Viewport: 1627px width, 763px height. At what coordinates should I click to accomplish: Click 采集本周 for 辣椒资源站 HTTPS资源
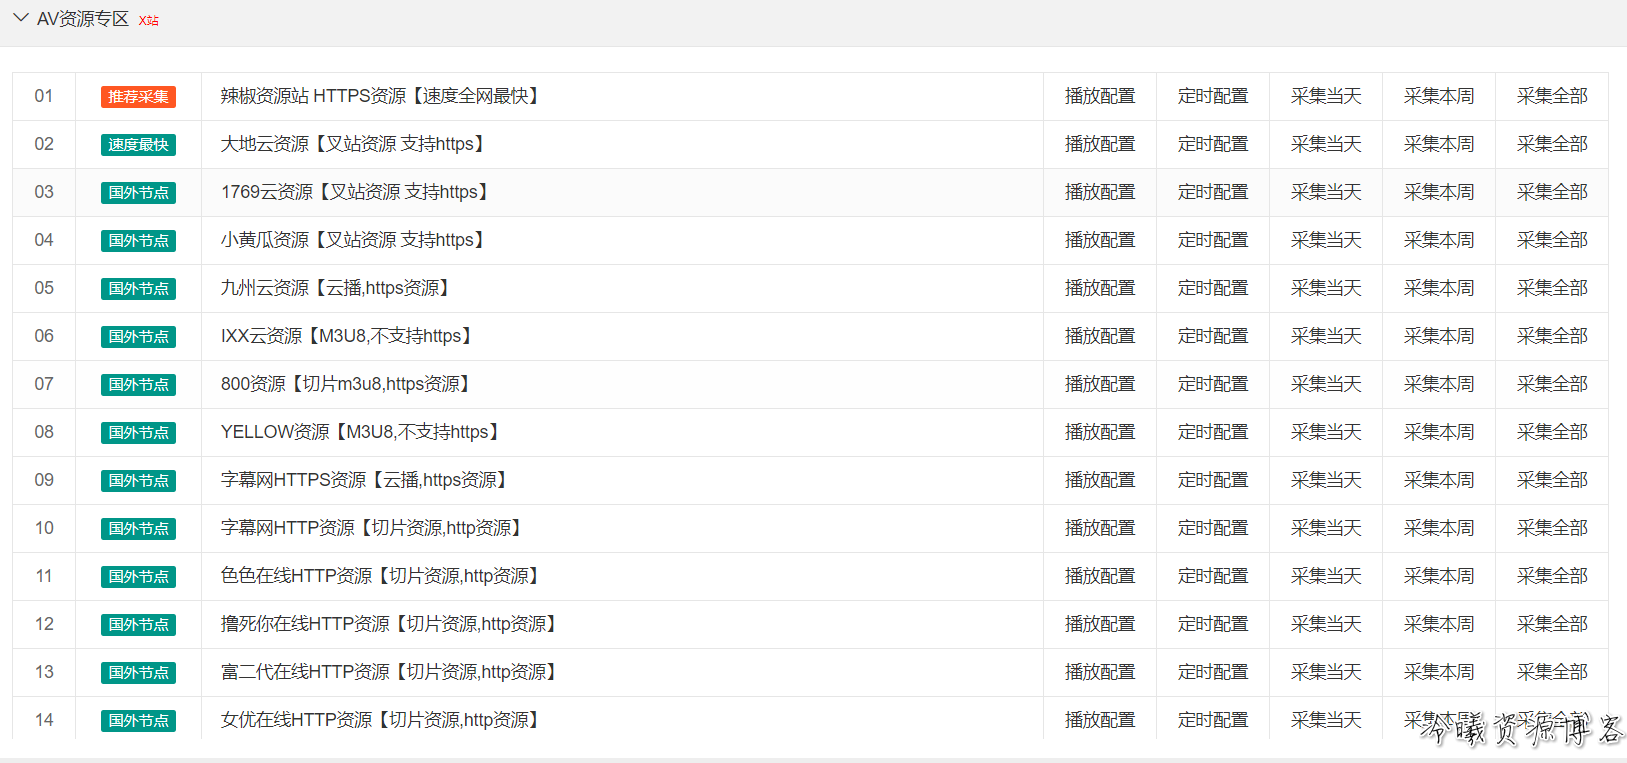pyautogui.click(x=1439, y=96)
